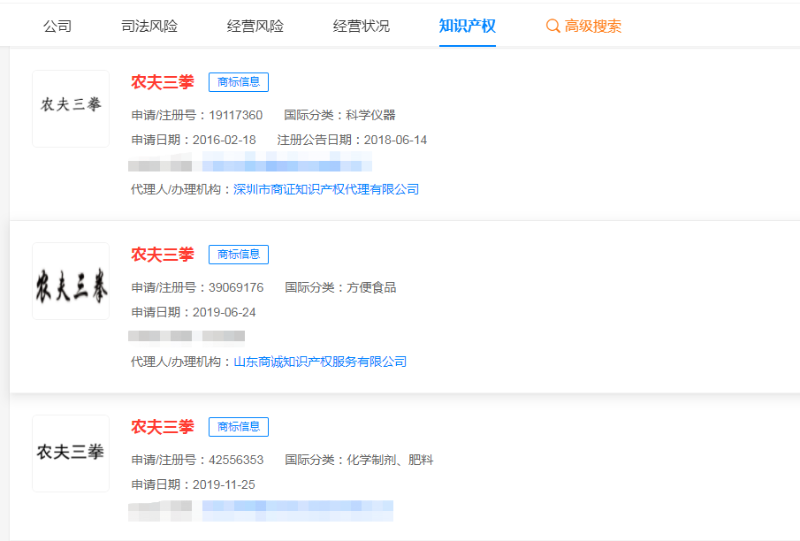
Task: Click the 高级搜索 magnifier icon
Action: (x=553, y=26)
